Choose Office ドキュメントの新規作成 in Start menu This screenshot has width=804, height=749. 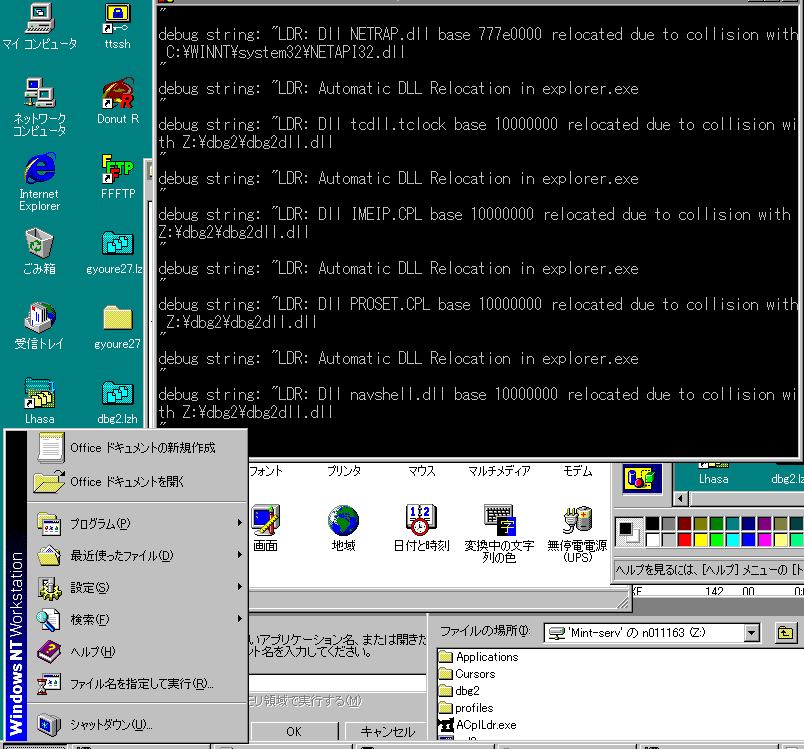point(137,448)
